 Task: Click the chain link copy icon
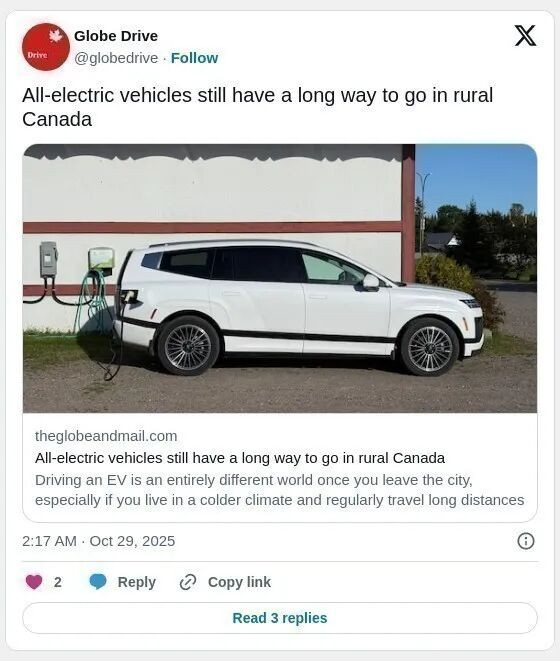point(188,582)
